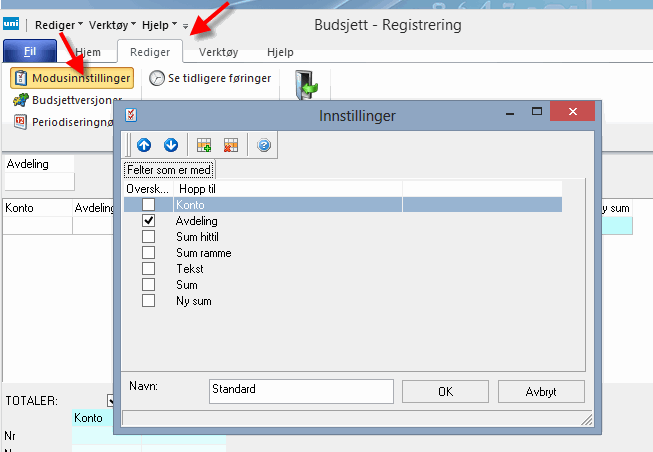Expand the Rediger quick-access dropdown

59,23
